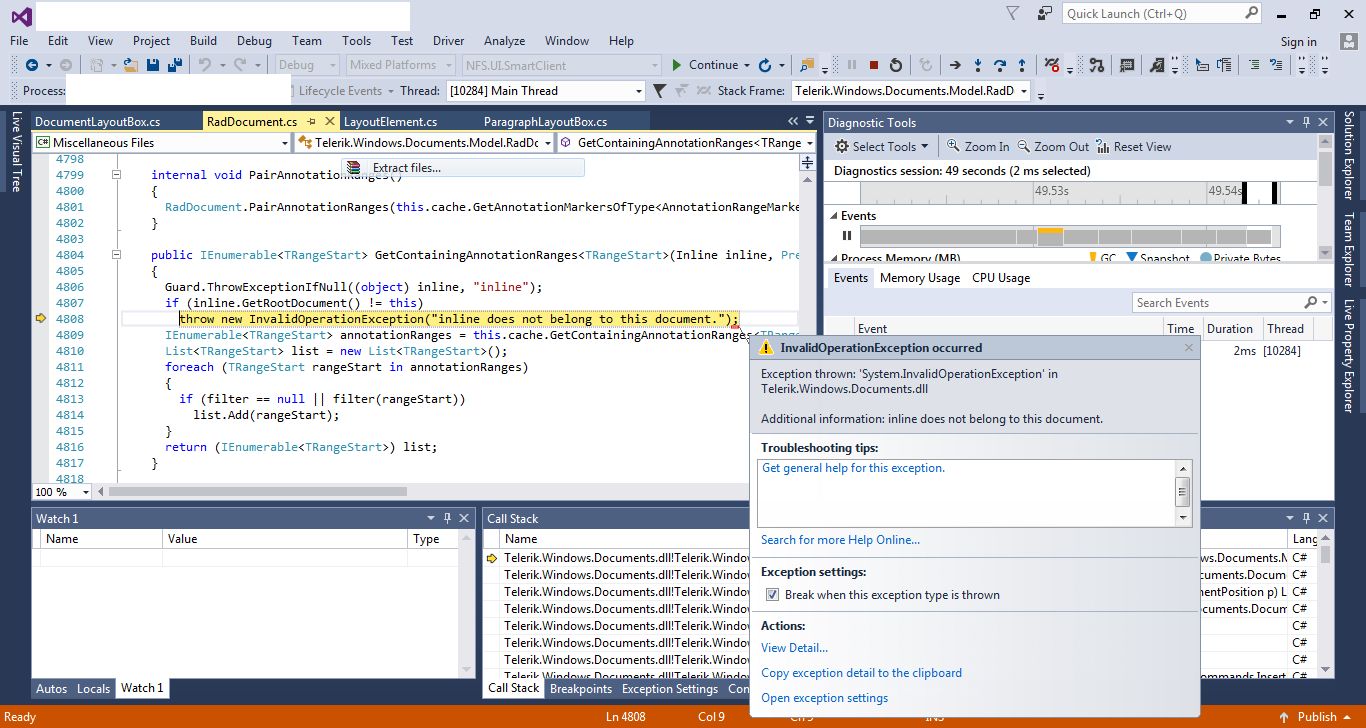Click the View Detail... link
This screenshot has width=1366, height=728.
coord(794,648)
